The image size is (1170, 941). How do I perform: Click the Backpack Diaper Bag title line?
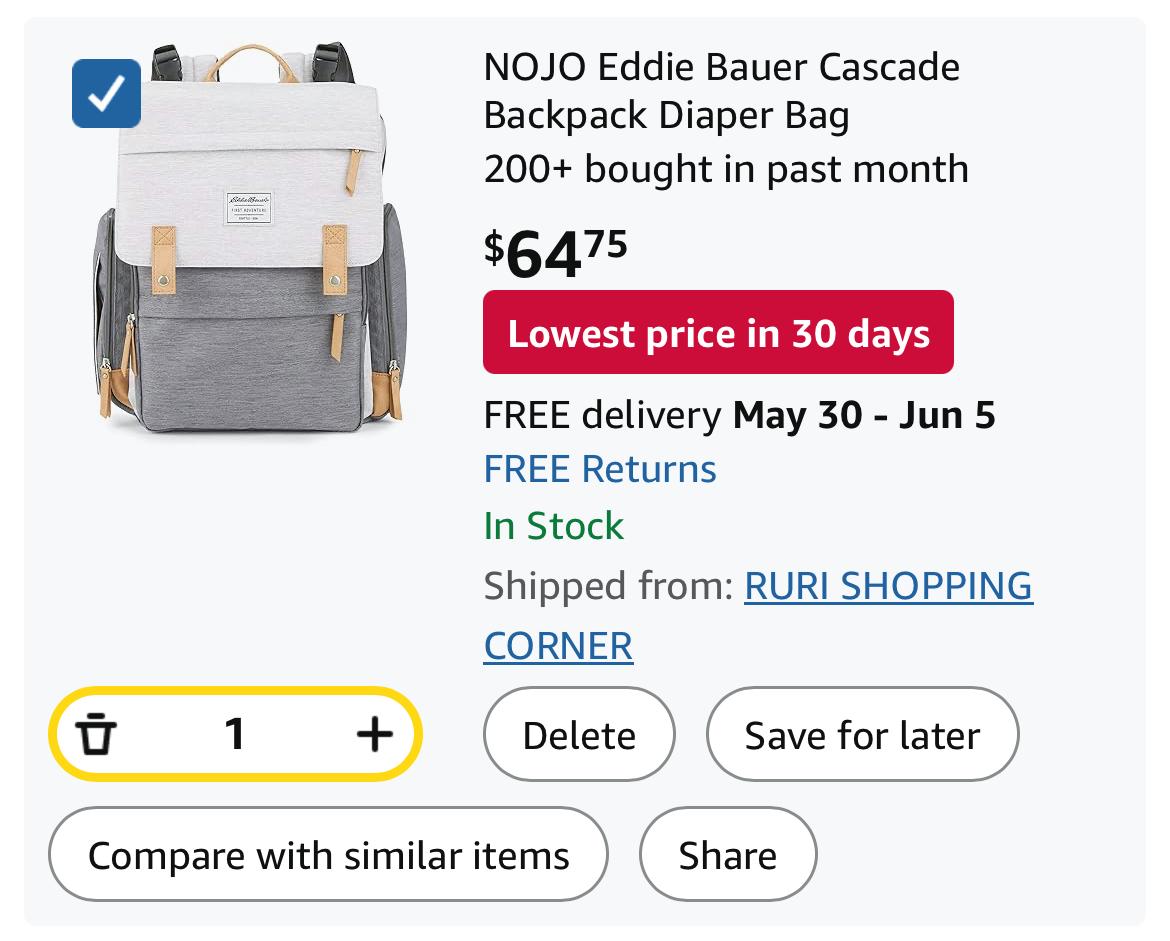[666, 116]
